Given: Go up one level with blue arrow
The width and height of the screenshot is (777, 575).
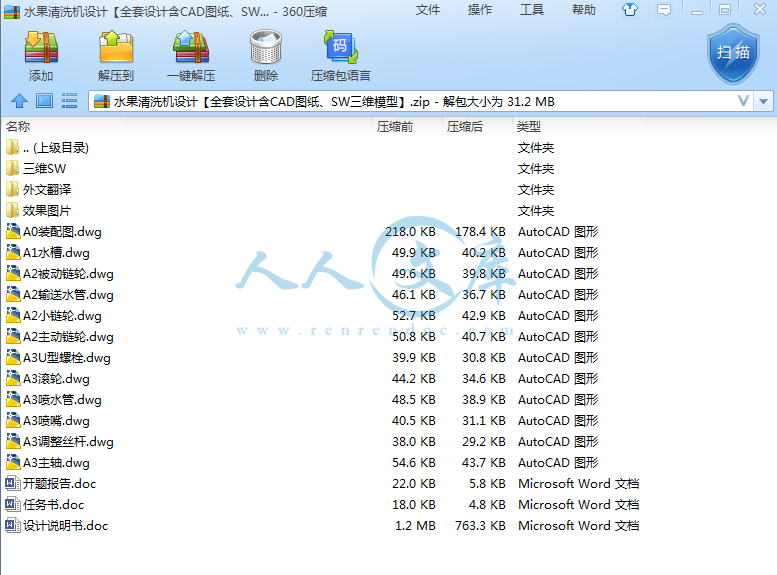Looking at the screenshot, I should pos(19,101).
